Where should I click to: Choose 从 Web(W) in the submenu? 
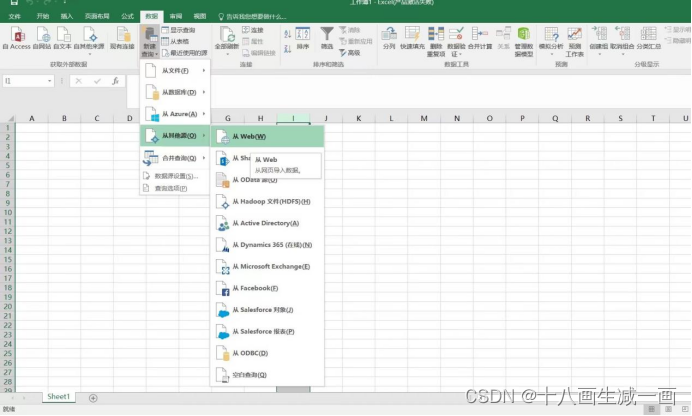pos(267,137)
